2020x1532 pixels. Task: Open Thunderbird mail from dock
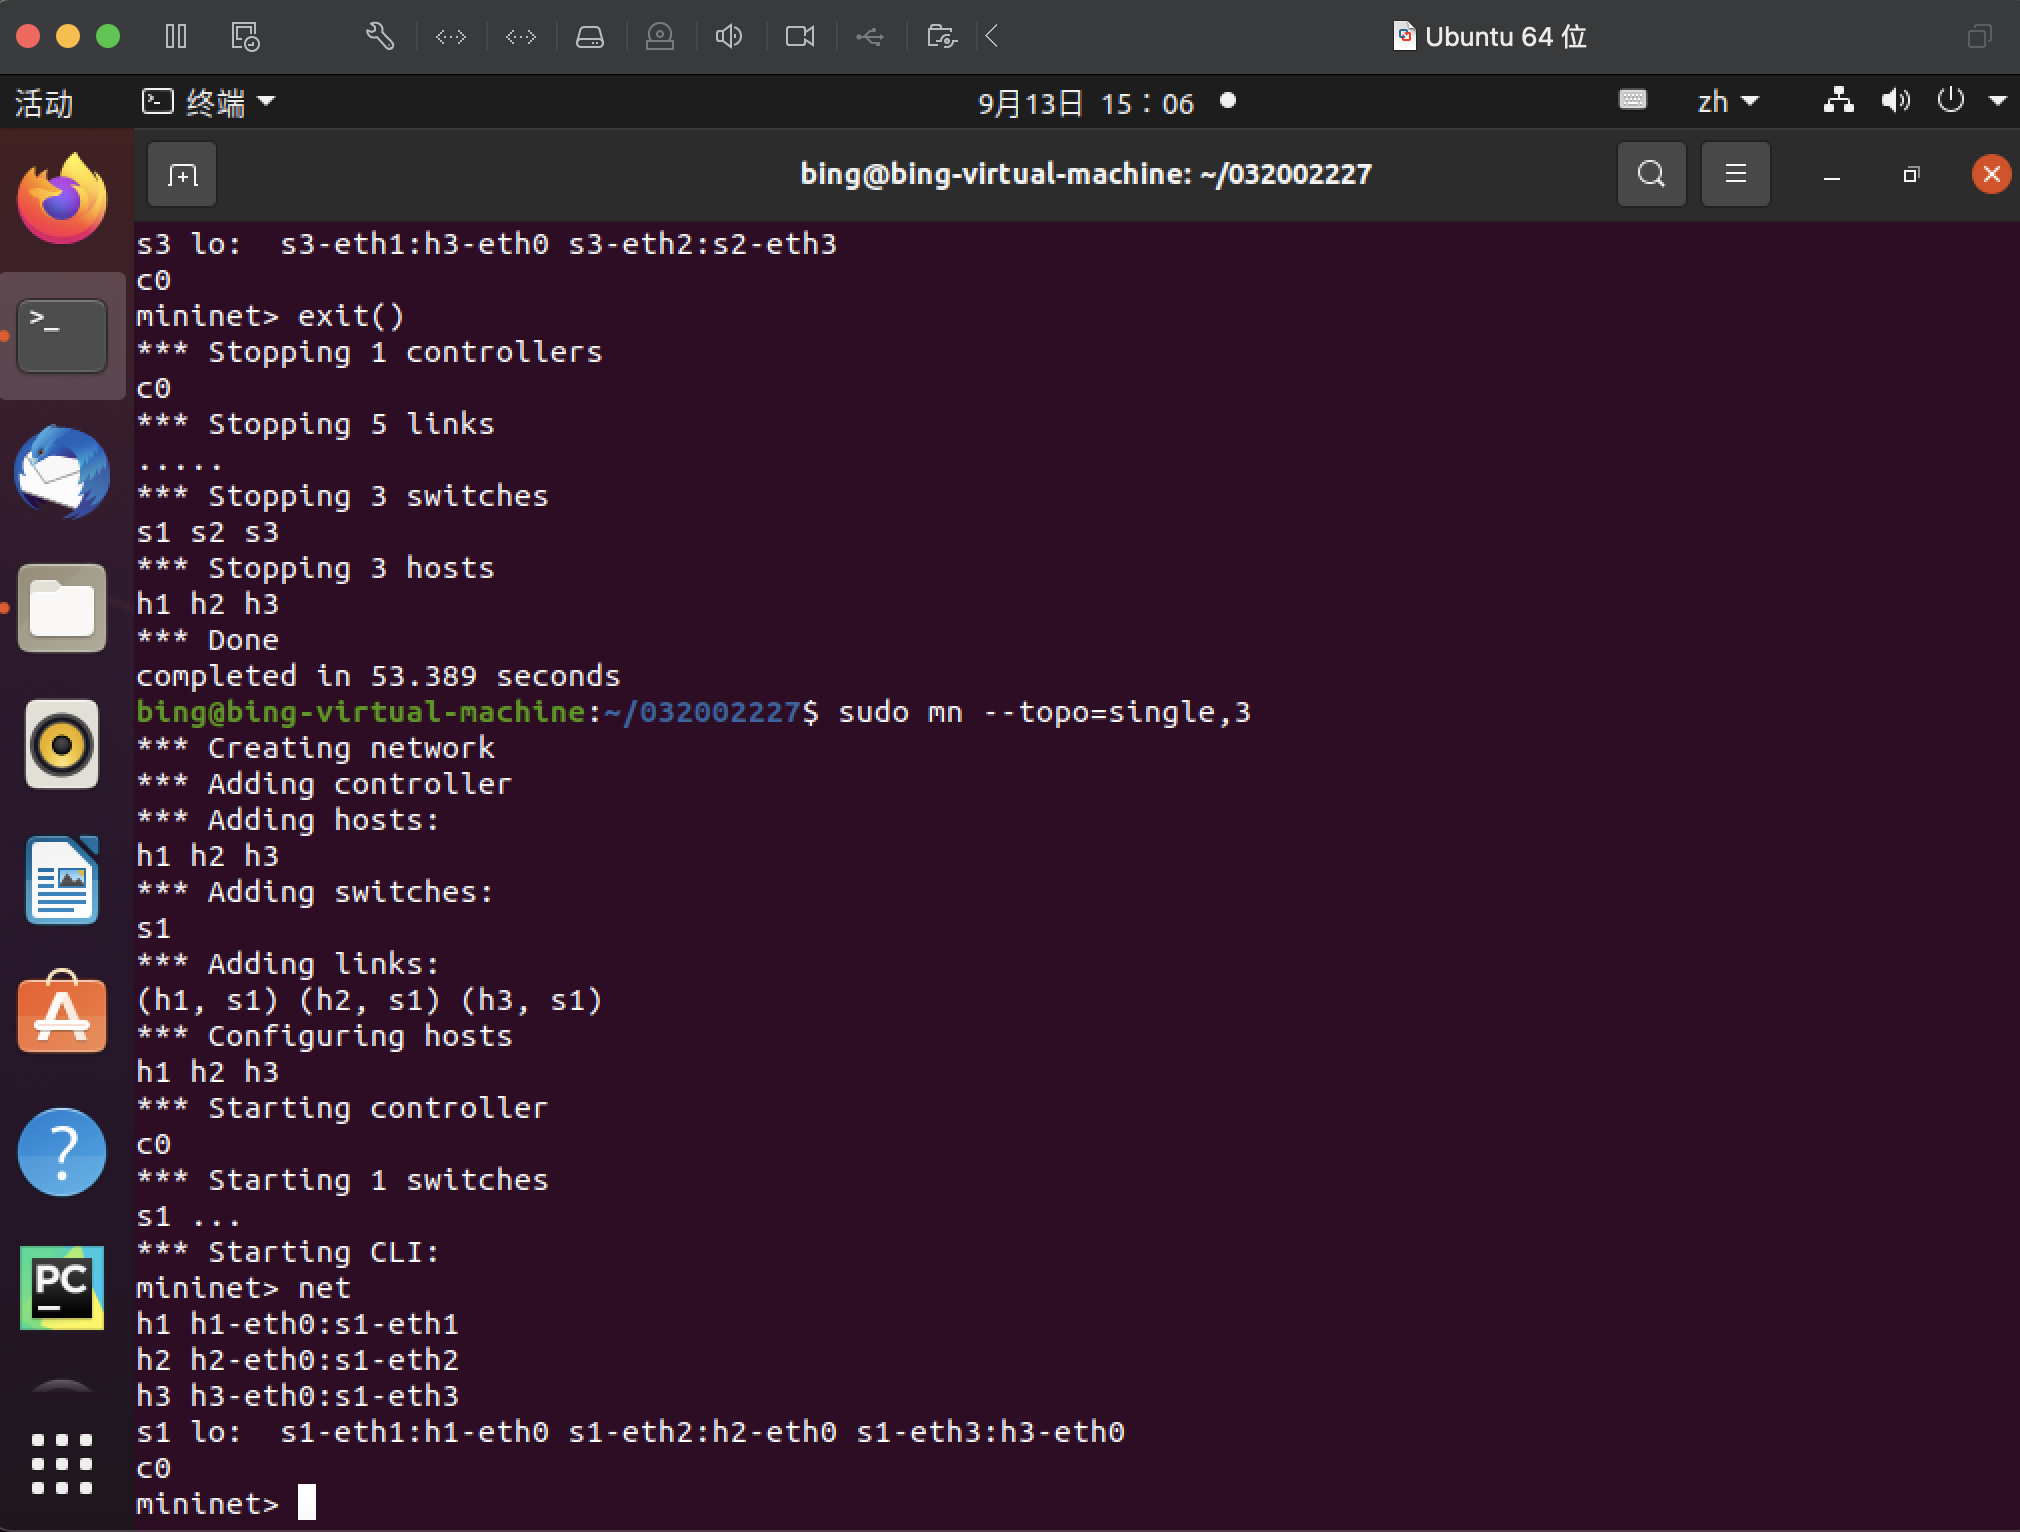(x=62, y=472)
